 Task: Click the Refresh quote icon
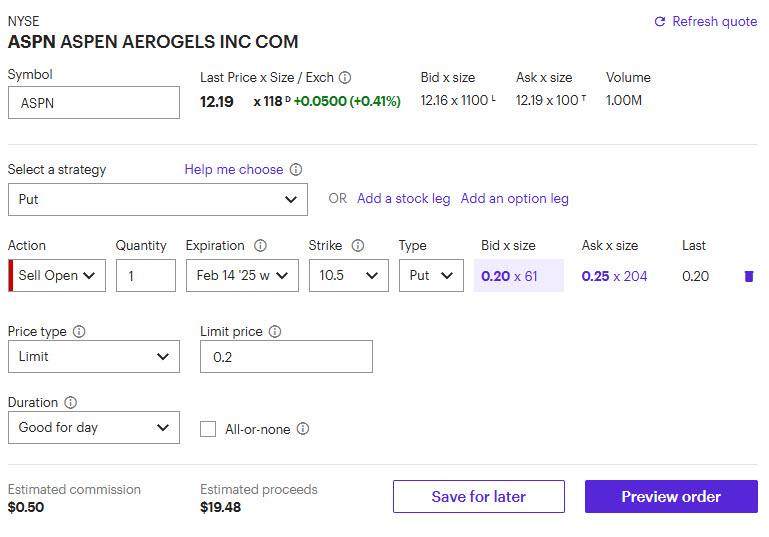[659, 22]
